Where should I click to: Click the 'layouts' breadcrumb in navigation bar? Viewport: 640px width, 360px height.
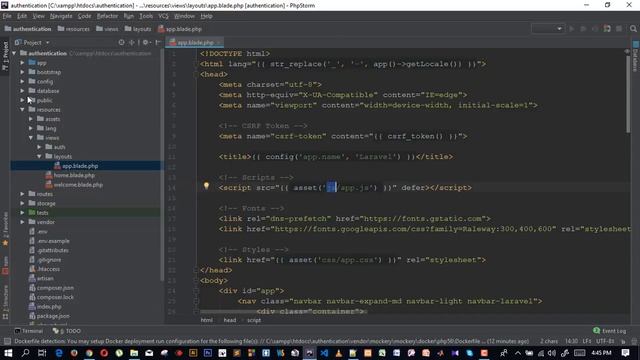[x=138, y=29]
